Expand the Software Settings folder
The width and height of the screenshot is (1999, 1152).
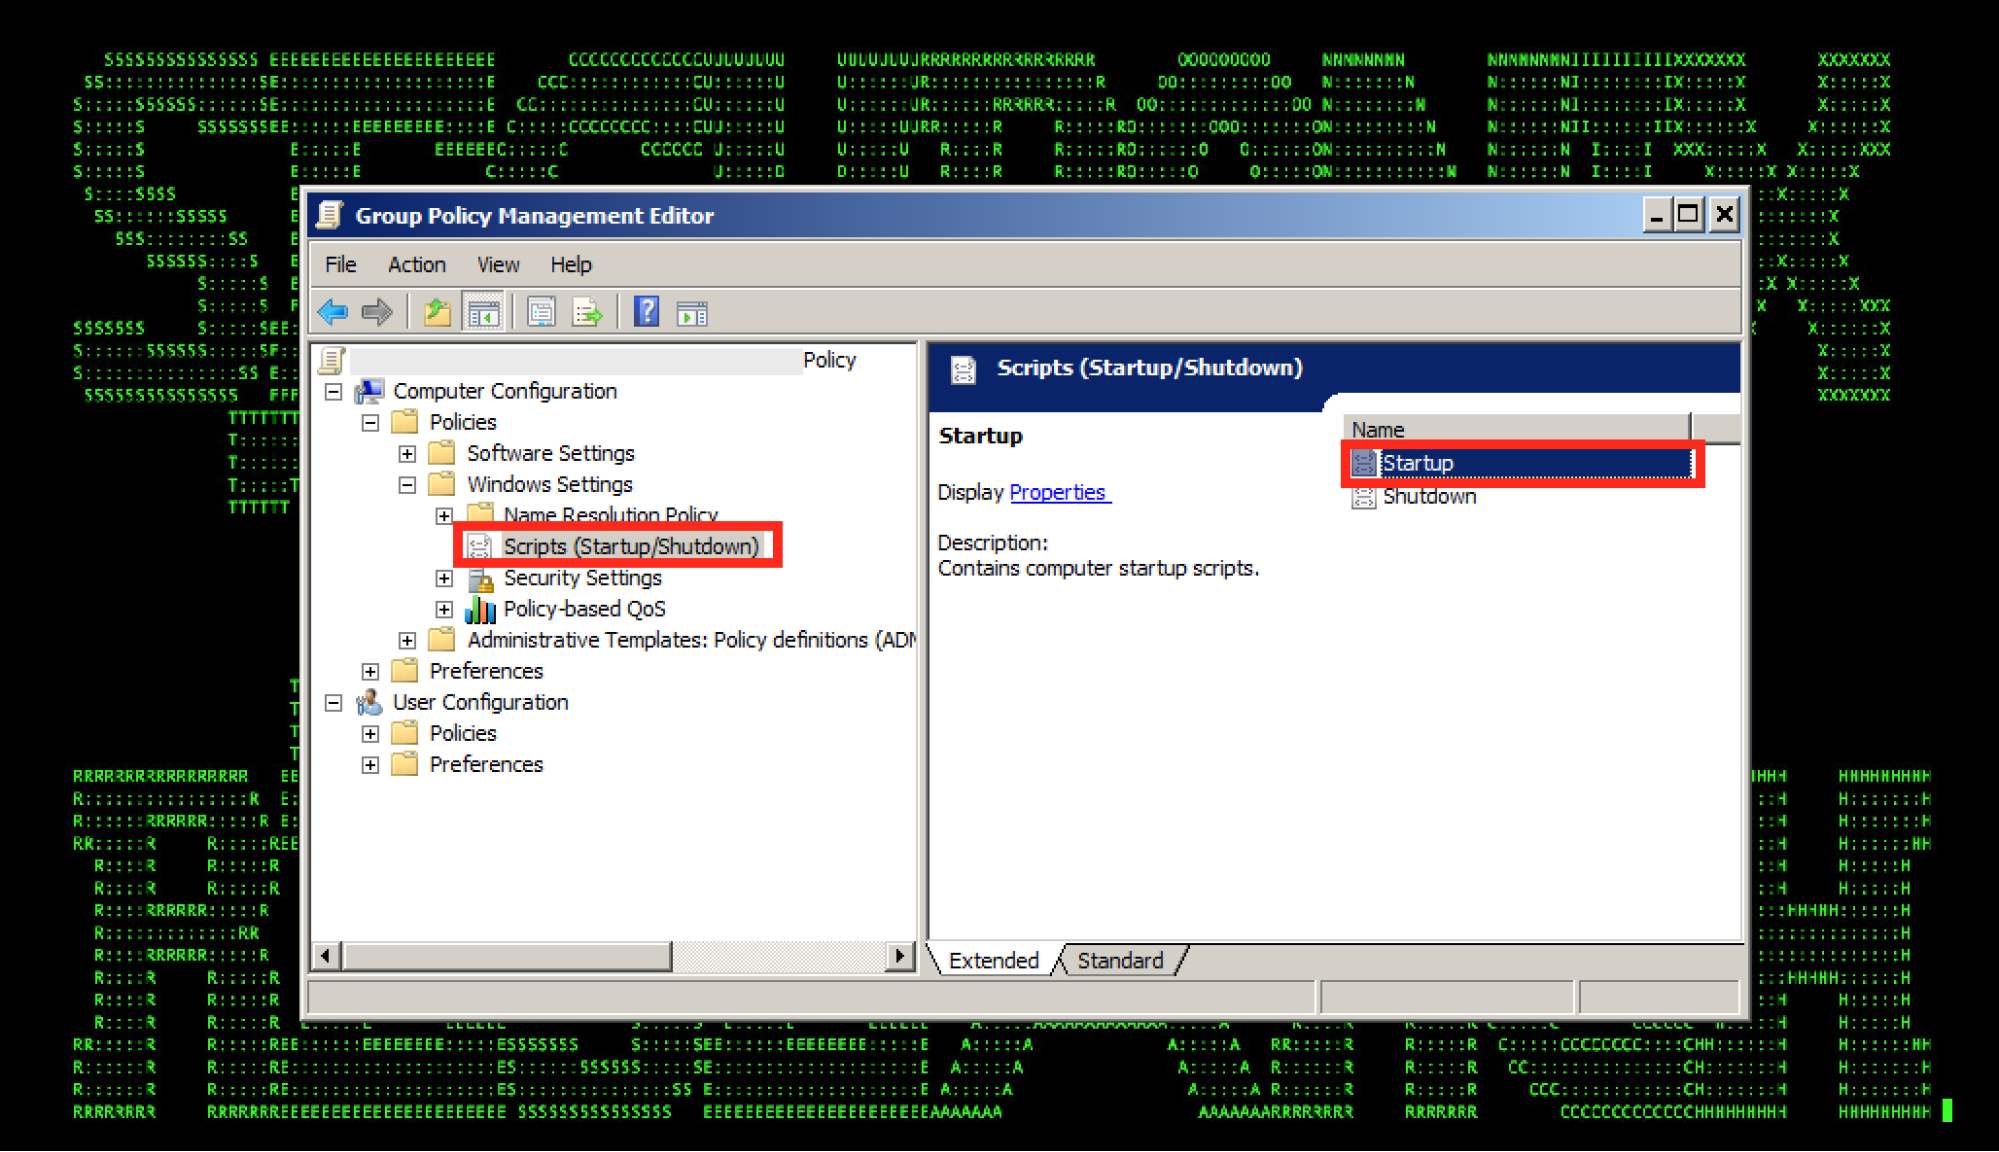click(407, 454)
